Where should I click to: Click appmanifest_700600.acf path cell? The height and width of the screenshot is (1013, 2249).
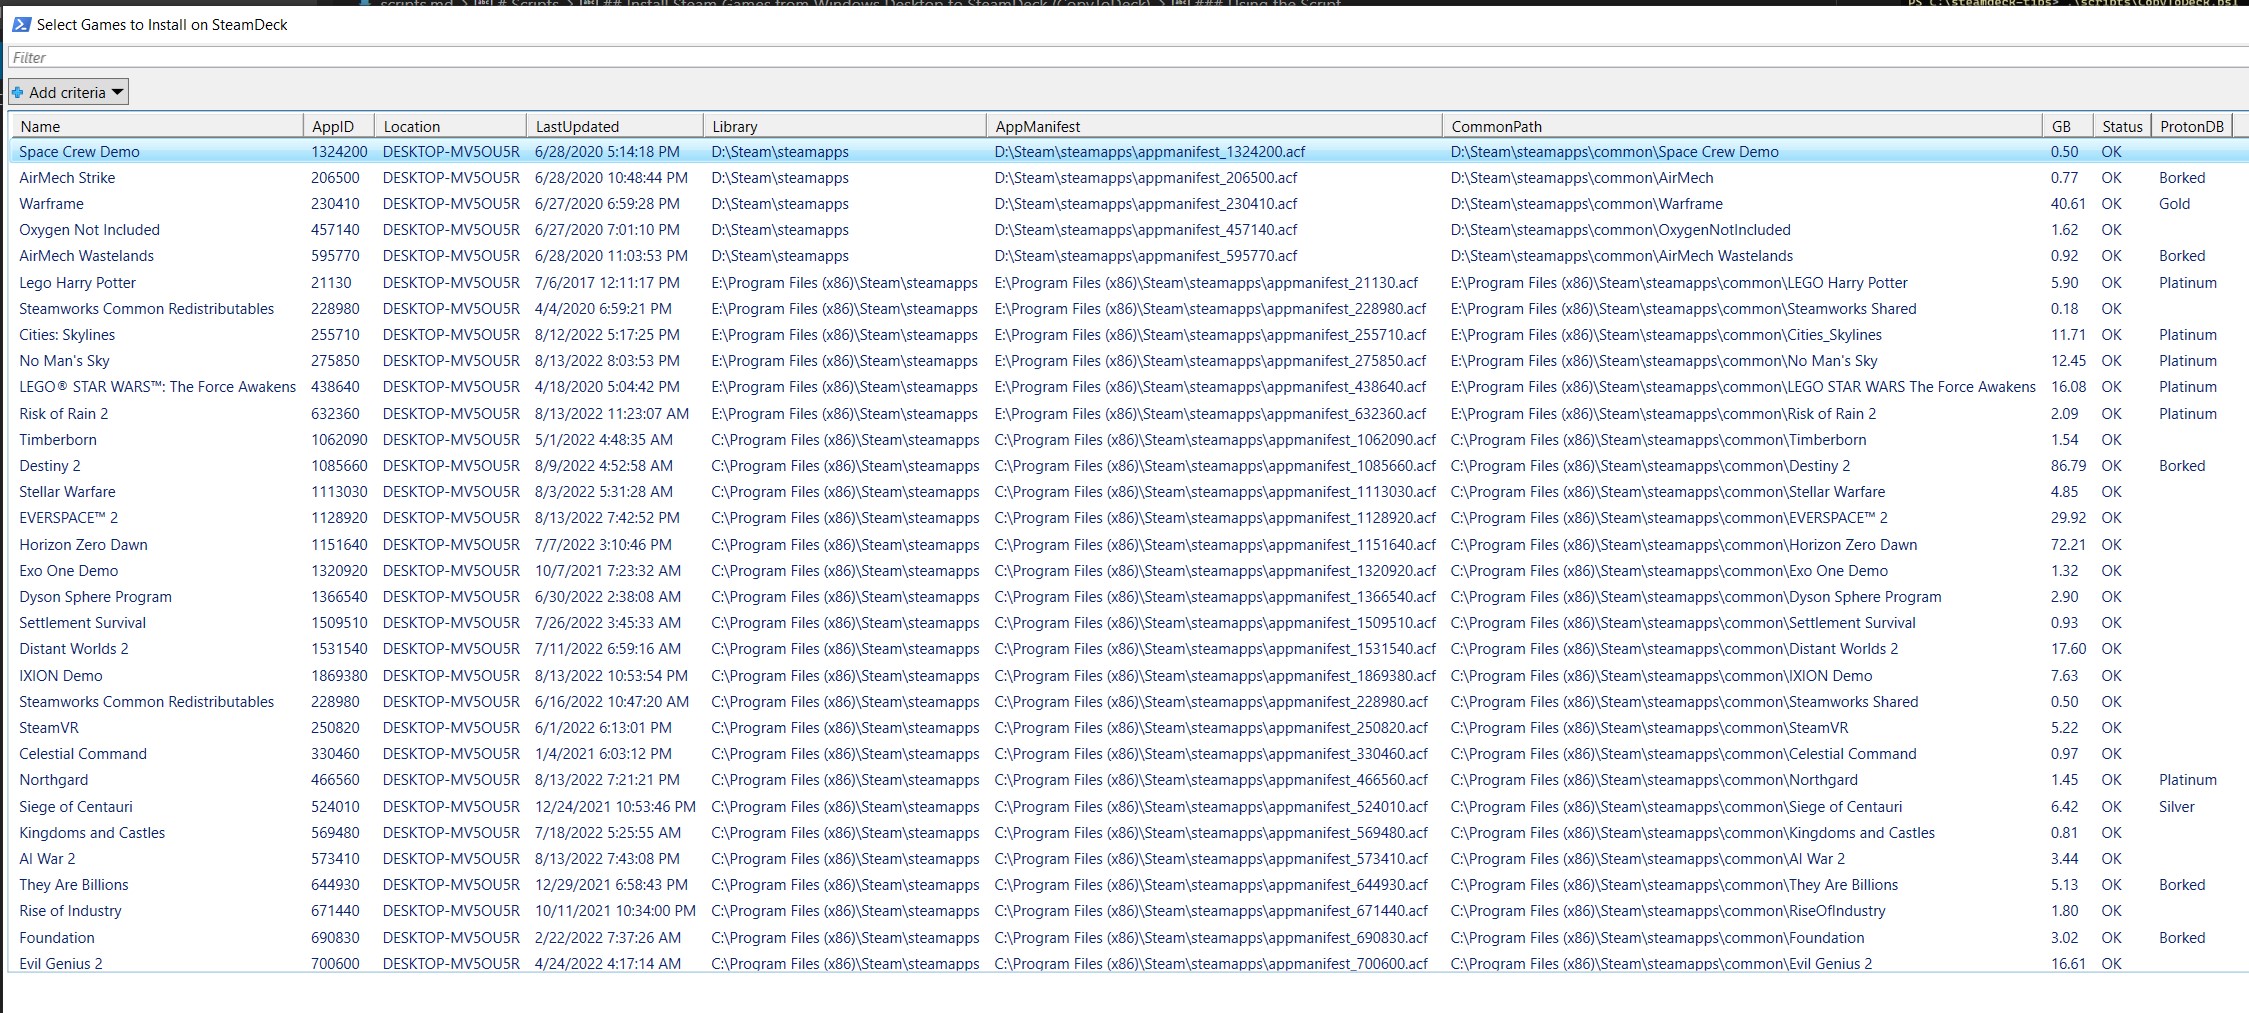point(1211,963)
